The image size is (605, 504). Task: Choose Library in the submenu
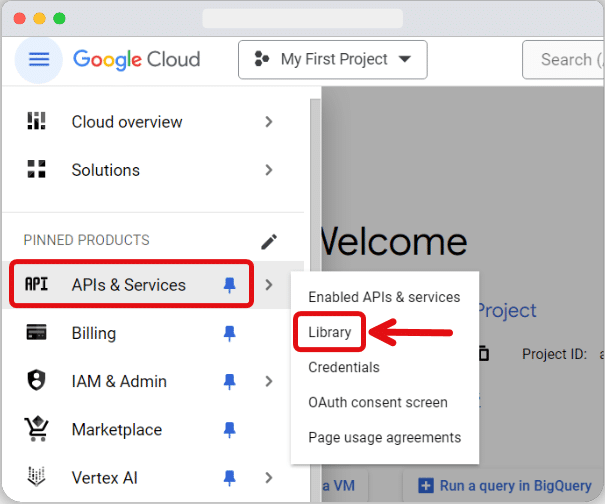click(330, 332)
